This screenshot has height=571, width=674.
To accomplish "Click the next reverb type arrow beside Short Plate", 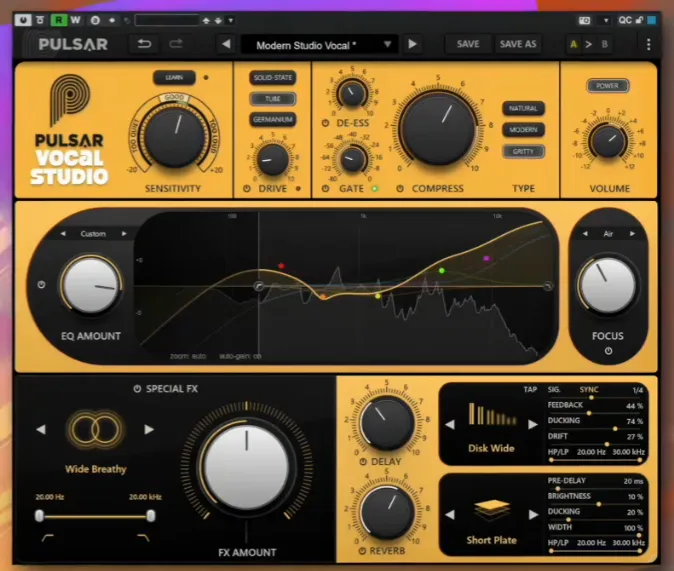I will click(533, 515).
